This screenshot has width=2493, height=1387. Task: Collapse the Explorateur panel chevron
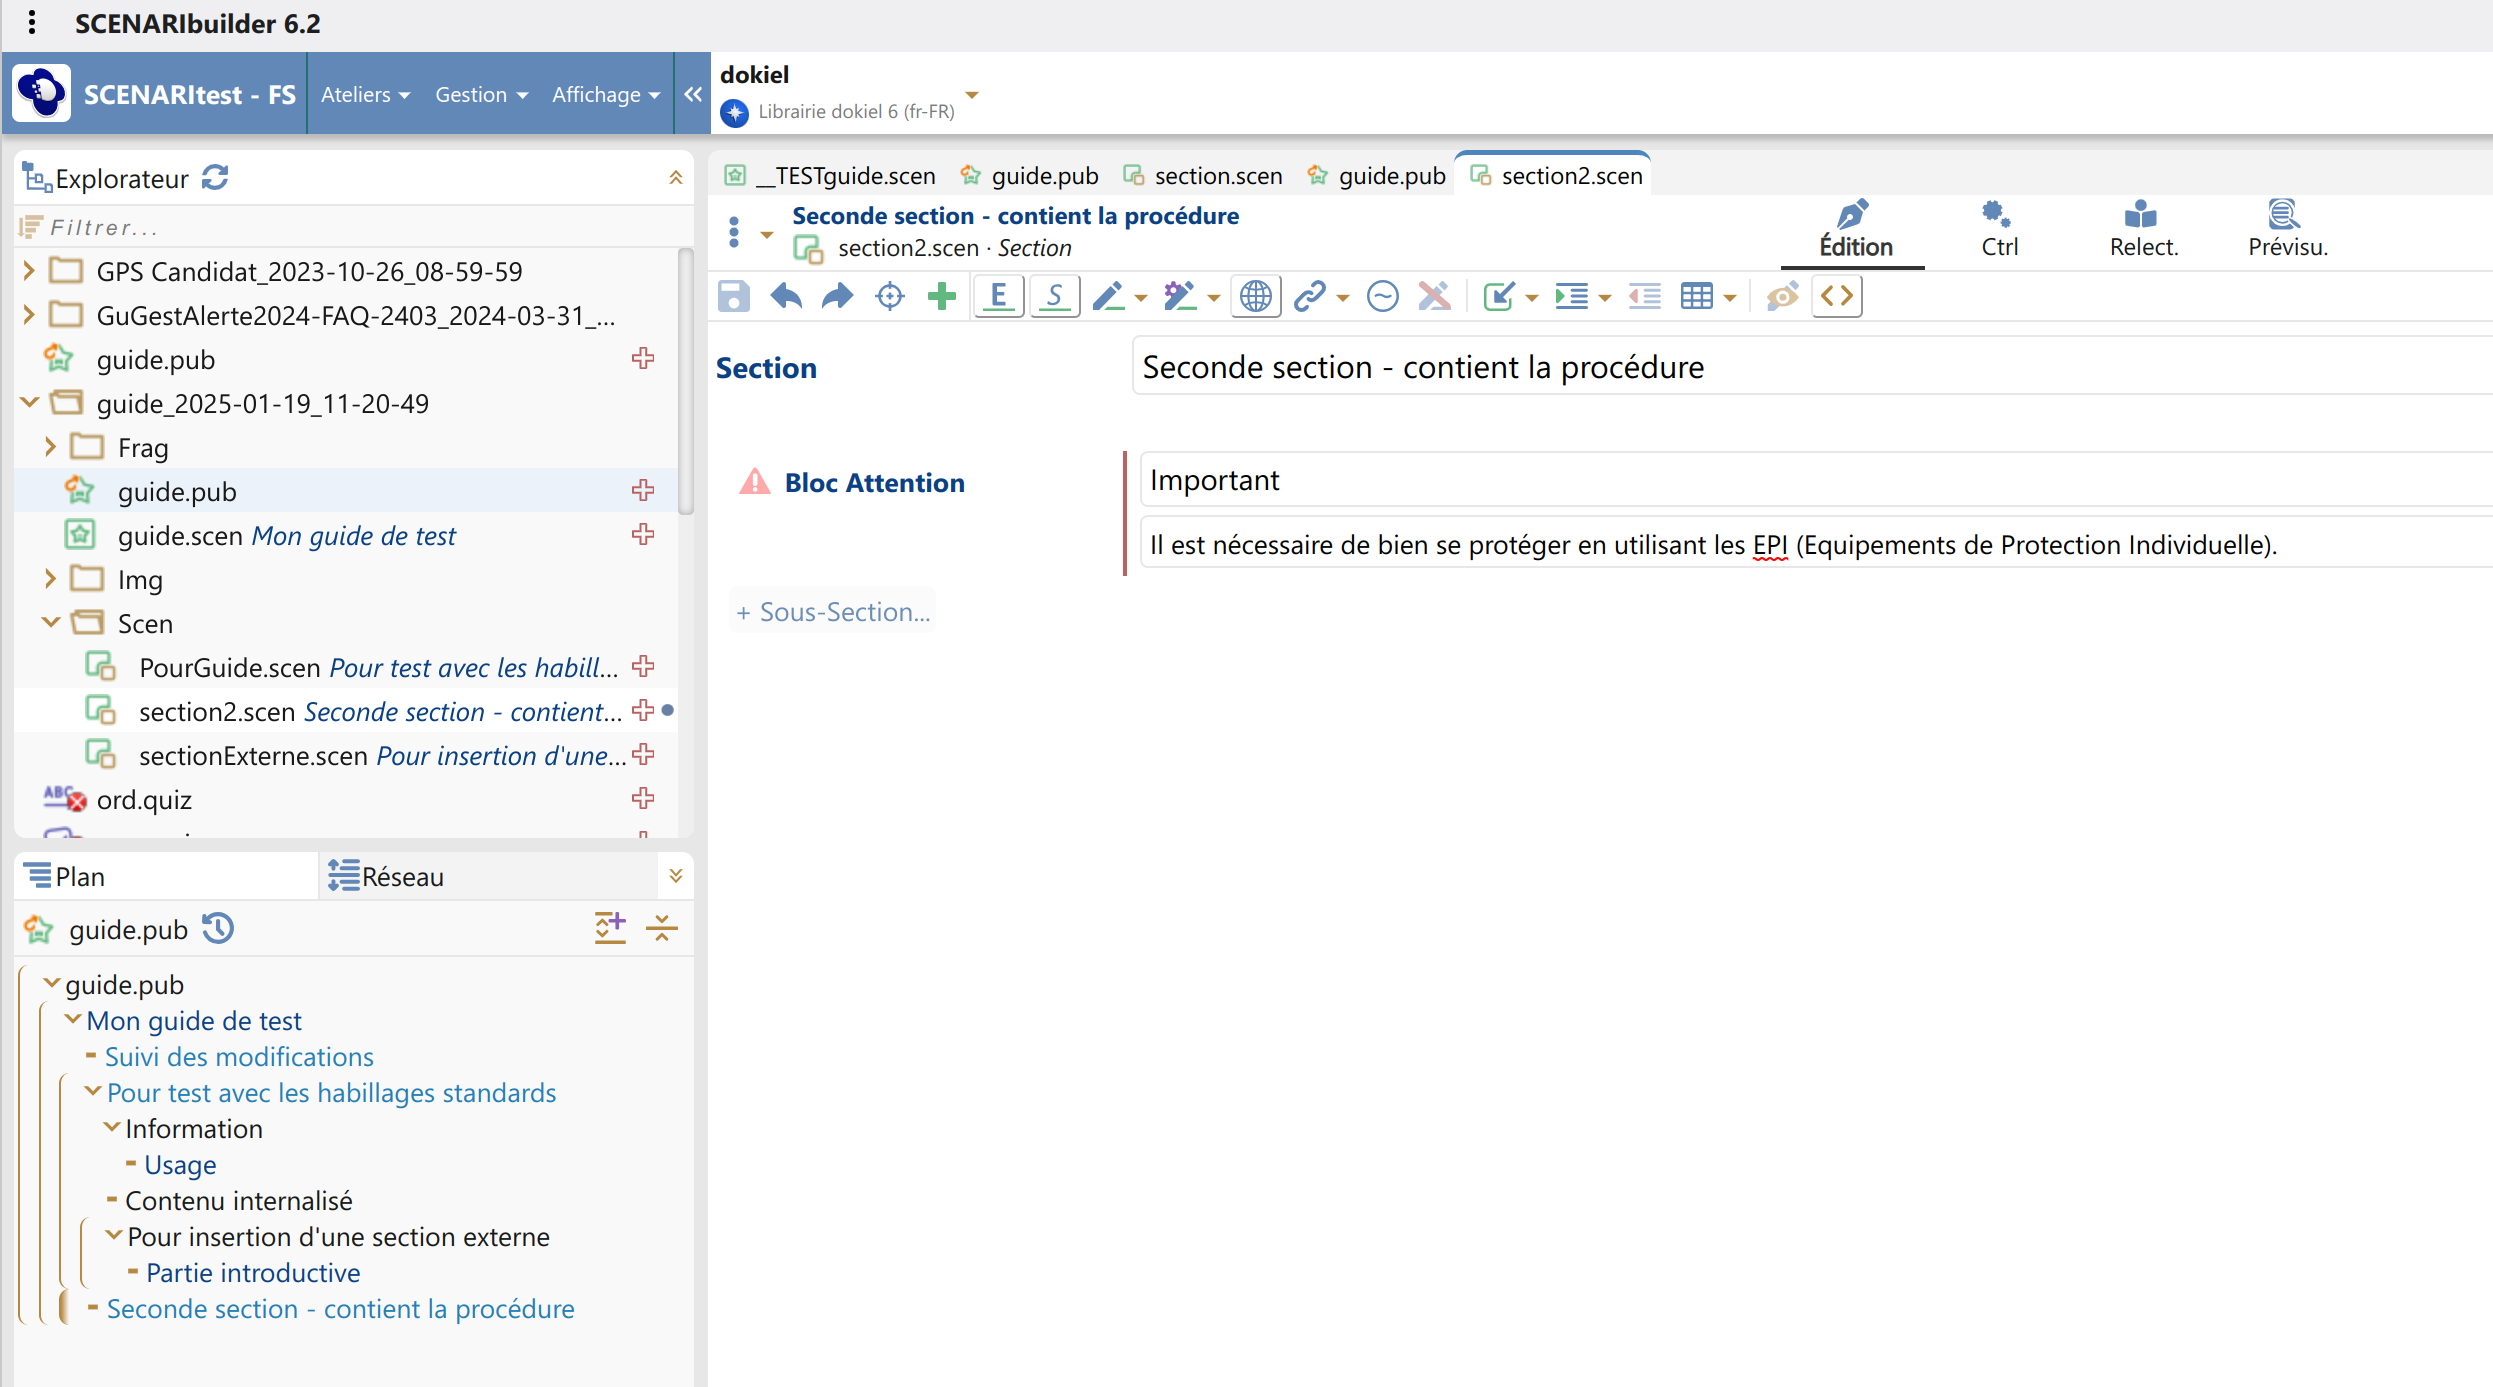coord(675,178)
